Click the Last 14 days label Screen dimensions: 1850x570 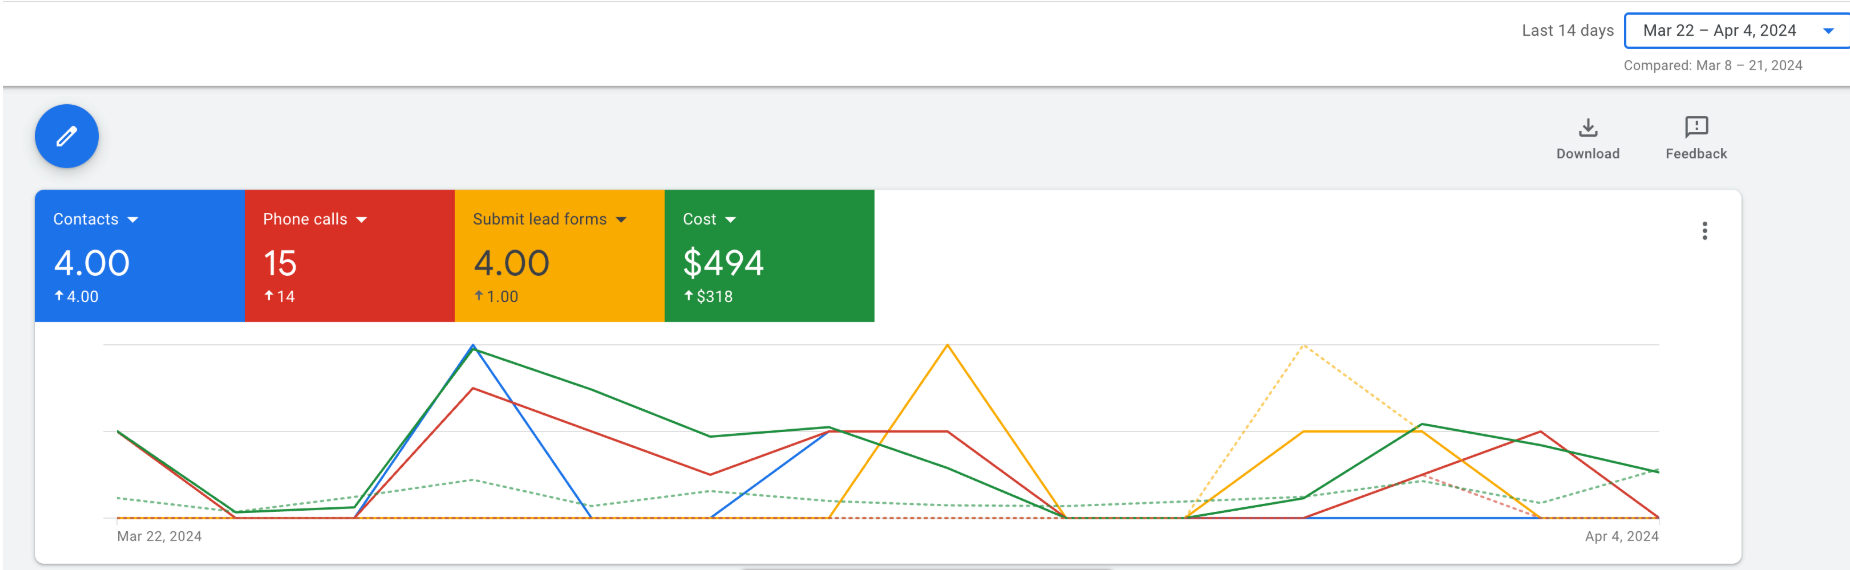1567,31
